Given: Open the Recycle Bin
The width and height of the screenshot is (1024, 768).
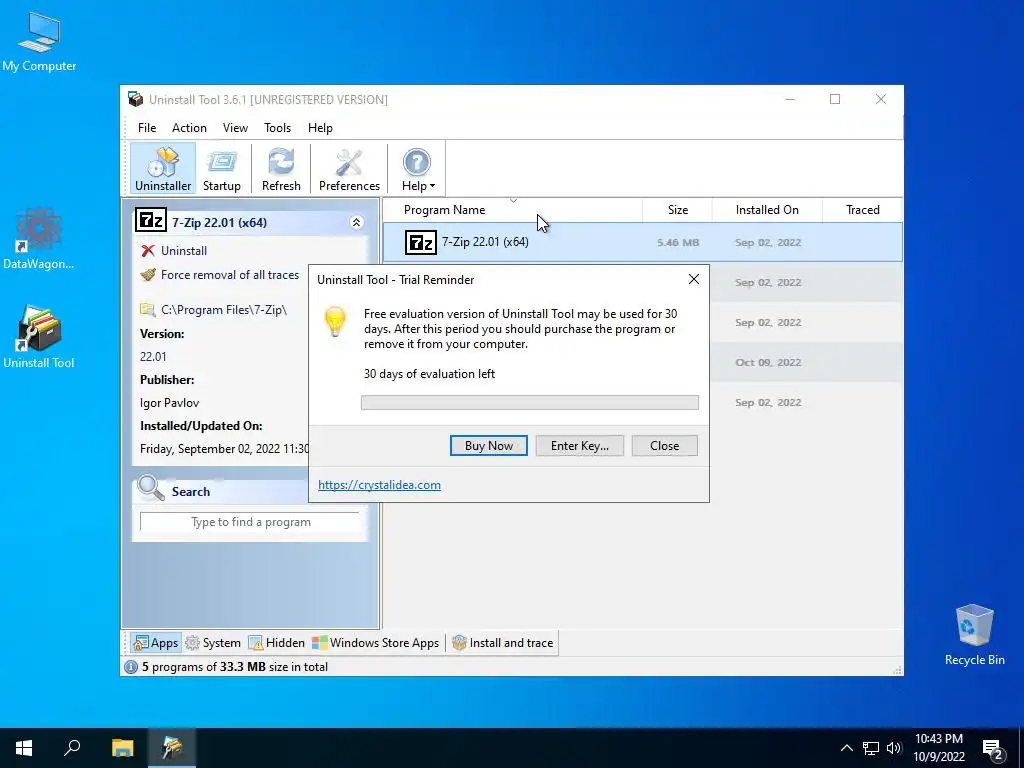Looking at the screenshot, I should tap(974, 635).
